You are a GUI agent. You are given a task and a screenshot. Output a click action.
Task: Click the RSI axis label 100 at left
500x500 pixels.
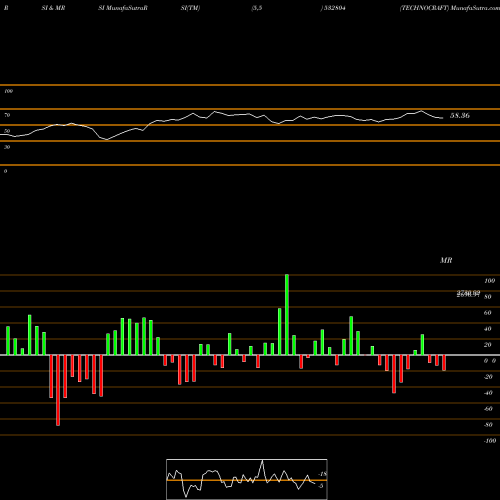pos(8,91)
